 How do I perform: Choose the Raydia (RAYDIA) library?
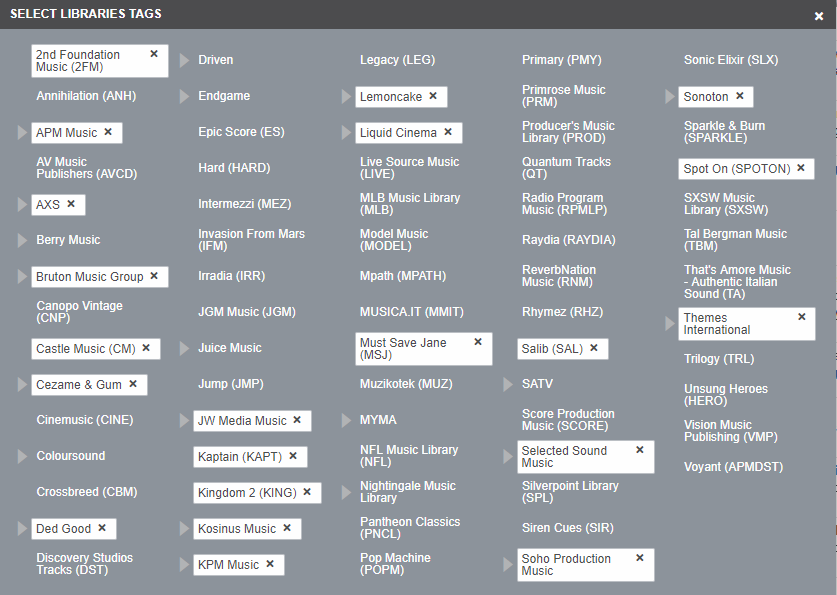point(568,240)
